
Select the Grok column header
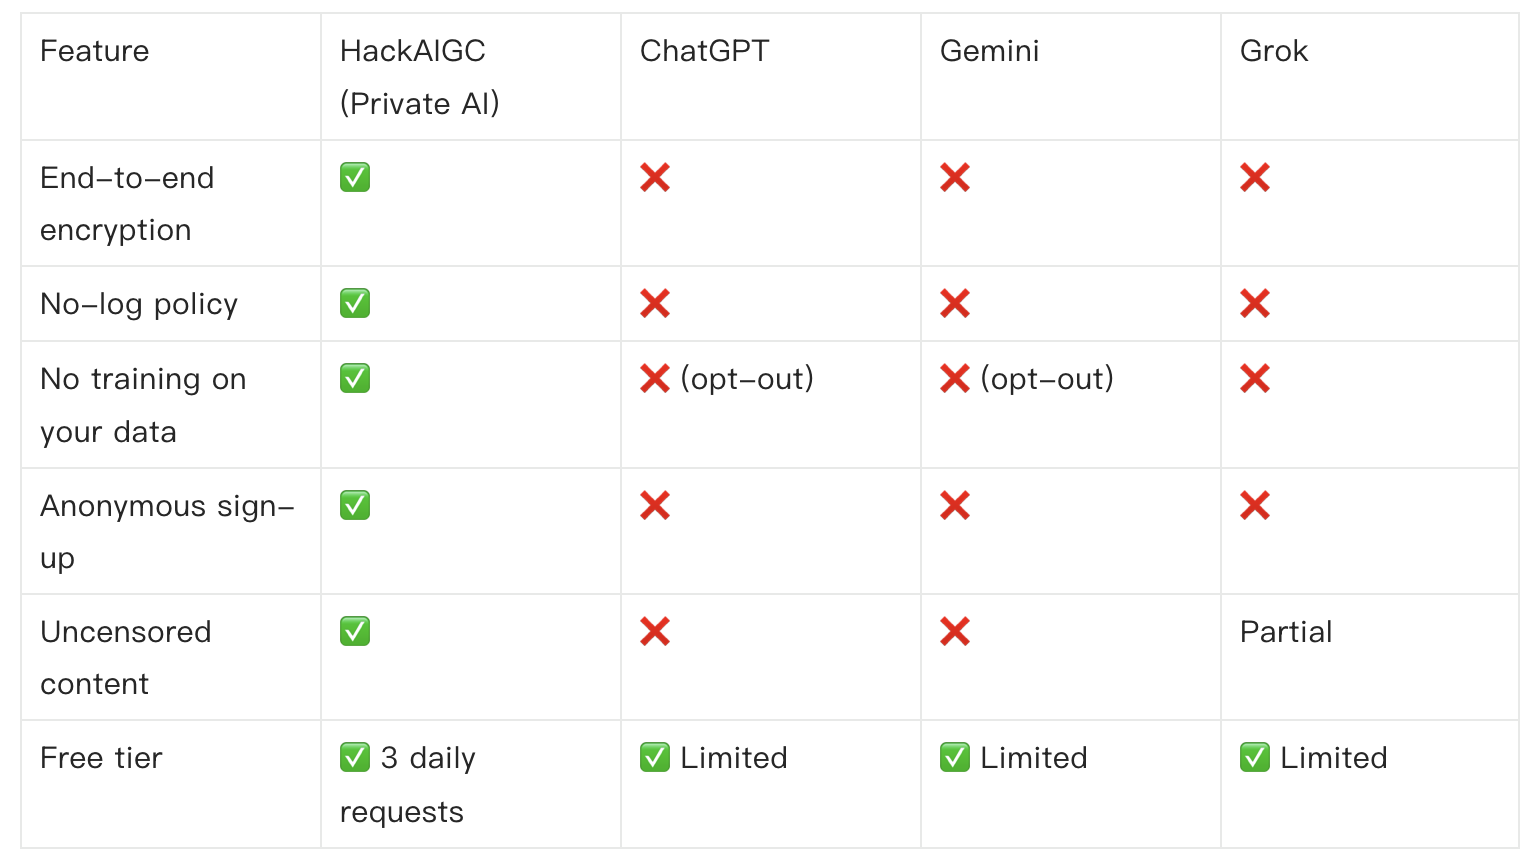[1274, 51]
